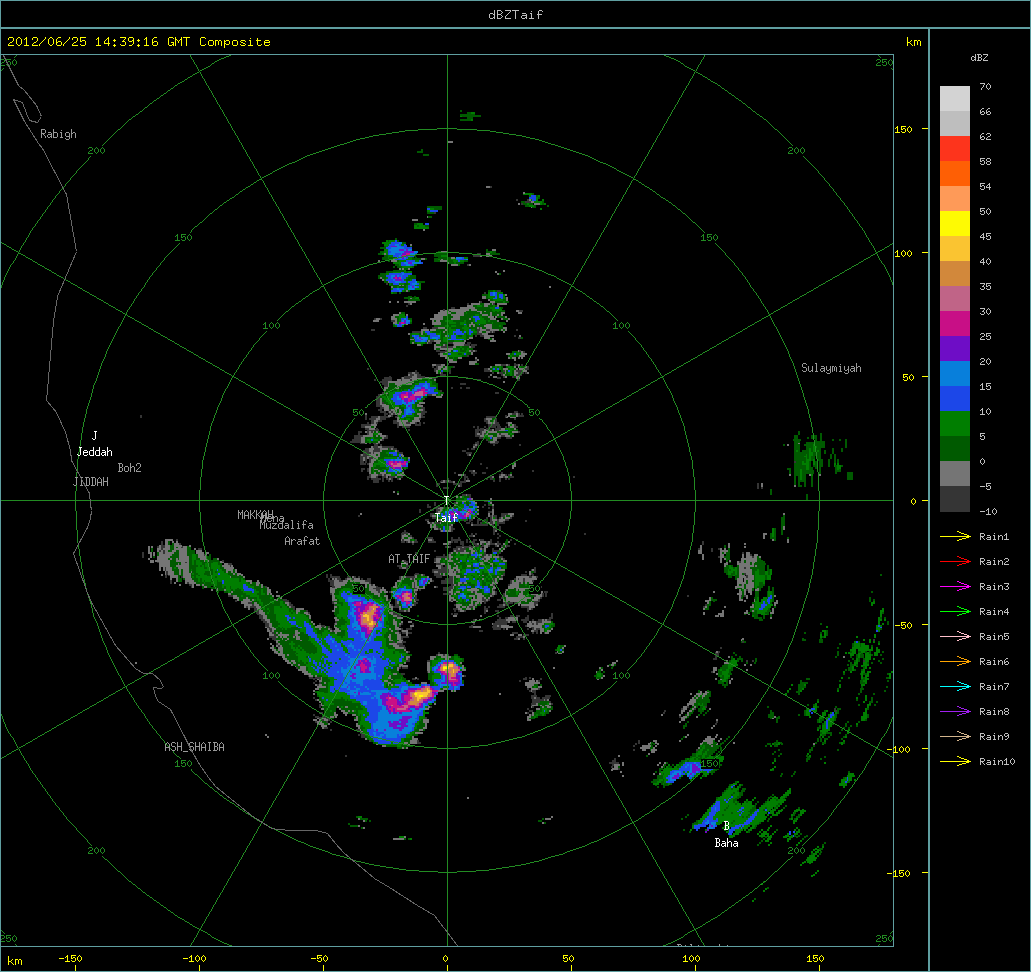
Task: Click the dBZTaif title bar
Action: (515, 13)
